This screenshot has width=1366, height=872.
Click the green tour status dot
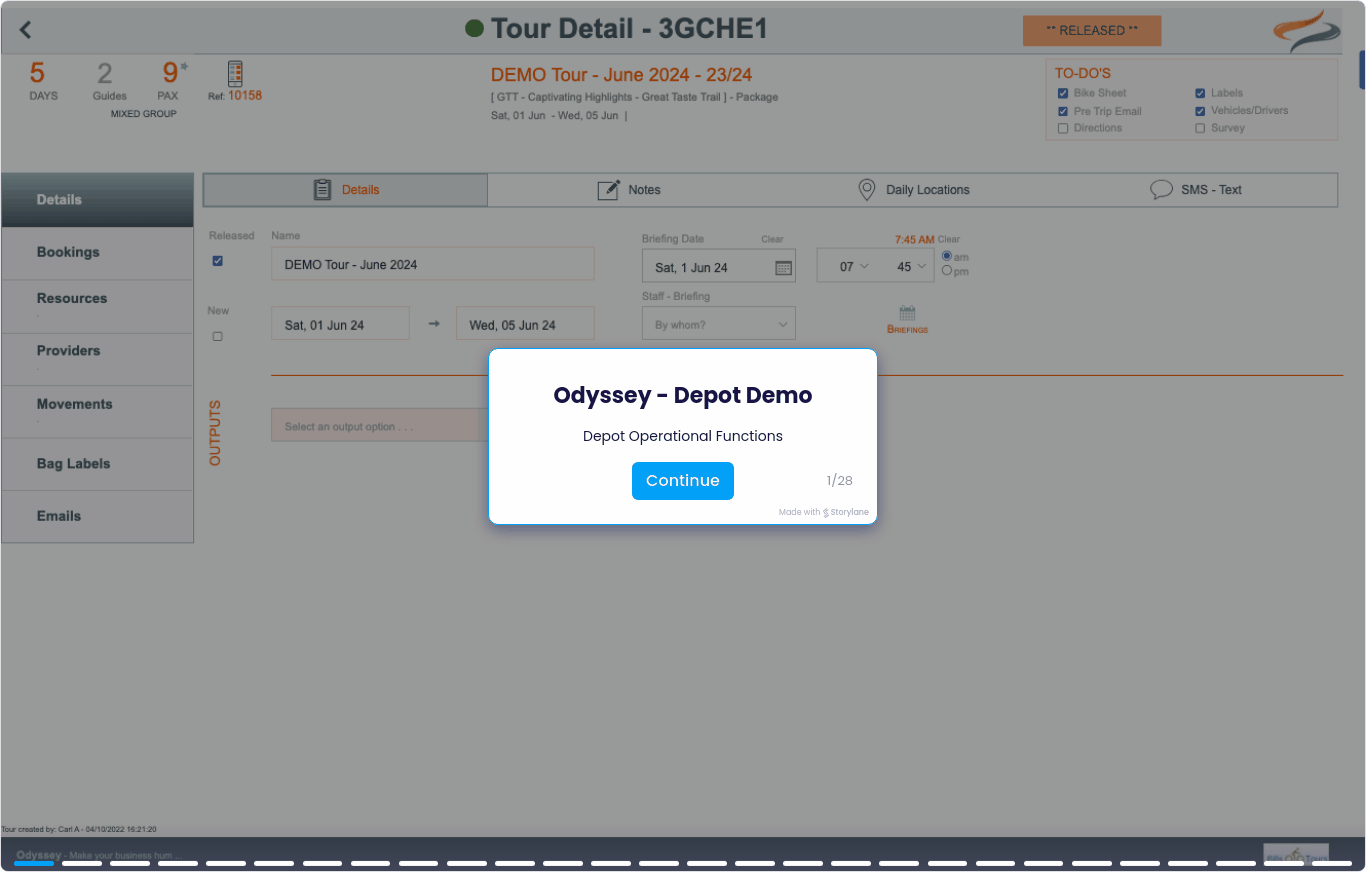click(x=475, y=29)
